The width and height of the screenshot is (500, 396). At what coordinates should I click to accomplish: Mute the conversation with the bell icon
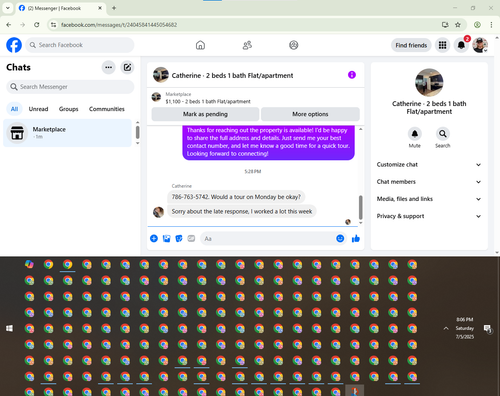[415, 134]
